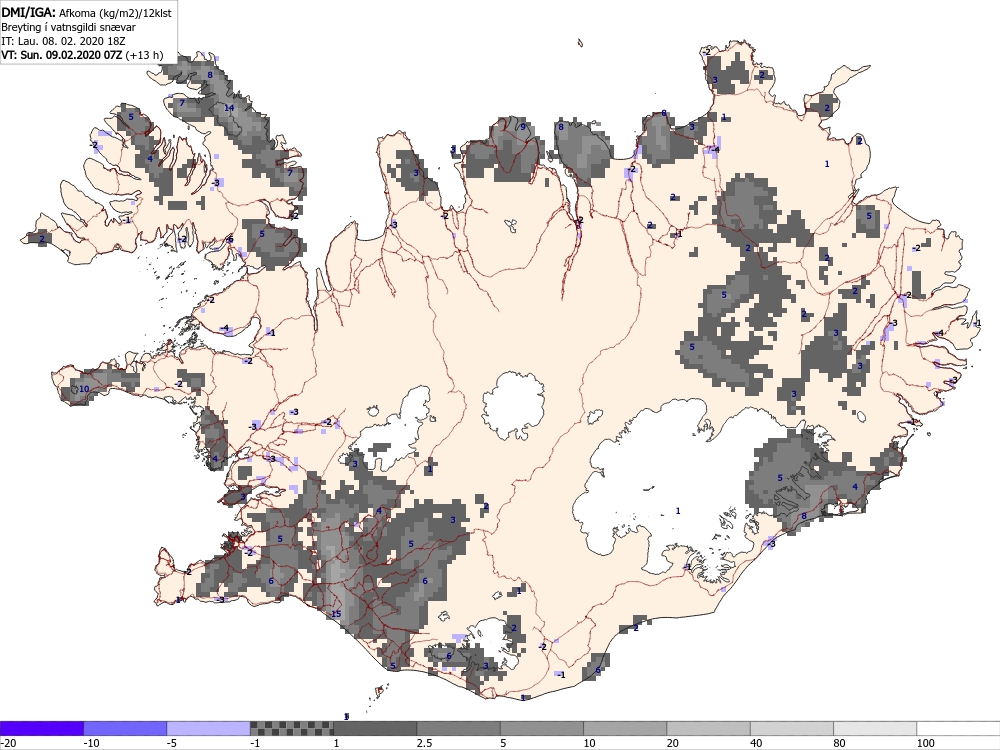Click the "10" value on the western peninsula
1000x750 pixels.
84,389
